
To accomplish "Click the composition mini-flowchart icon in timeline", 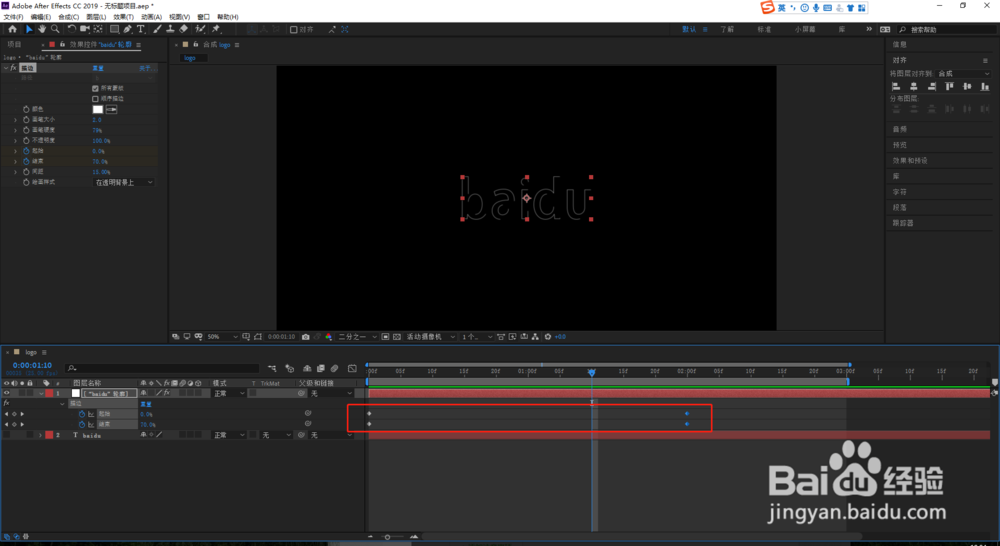I will point(272,369).
